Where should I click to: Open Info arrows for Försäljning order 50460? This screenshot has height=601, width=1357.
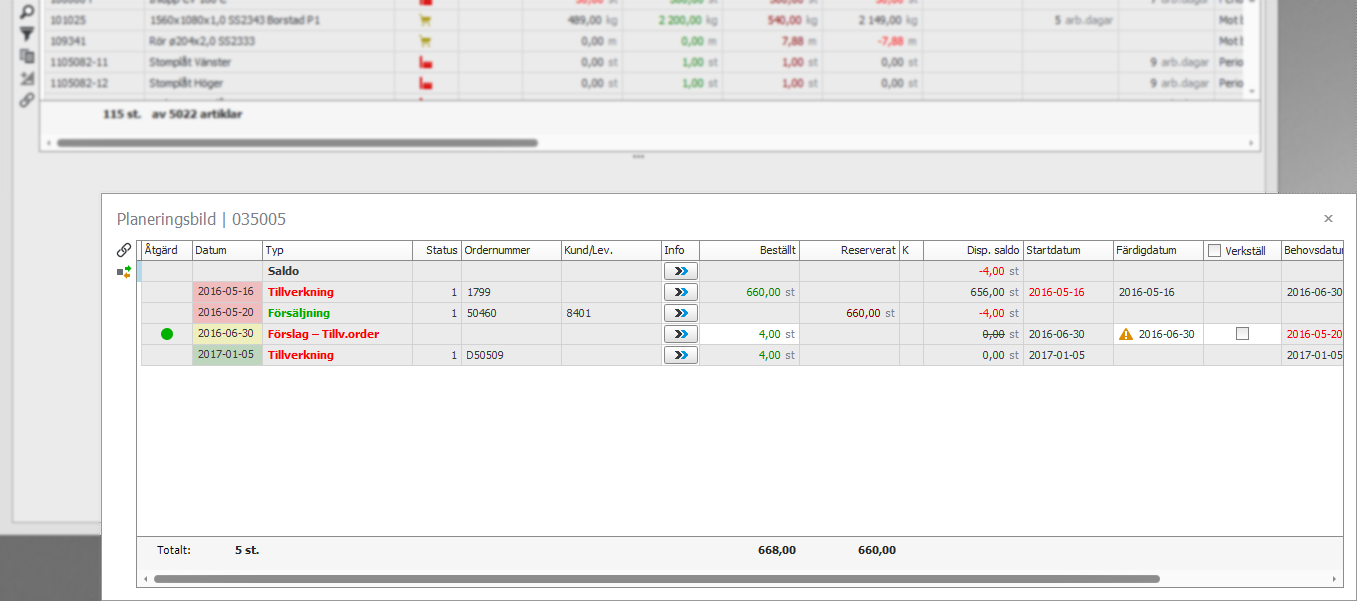tap(681, 313)
